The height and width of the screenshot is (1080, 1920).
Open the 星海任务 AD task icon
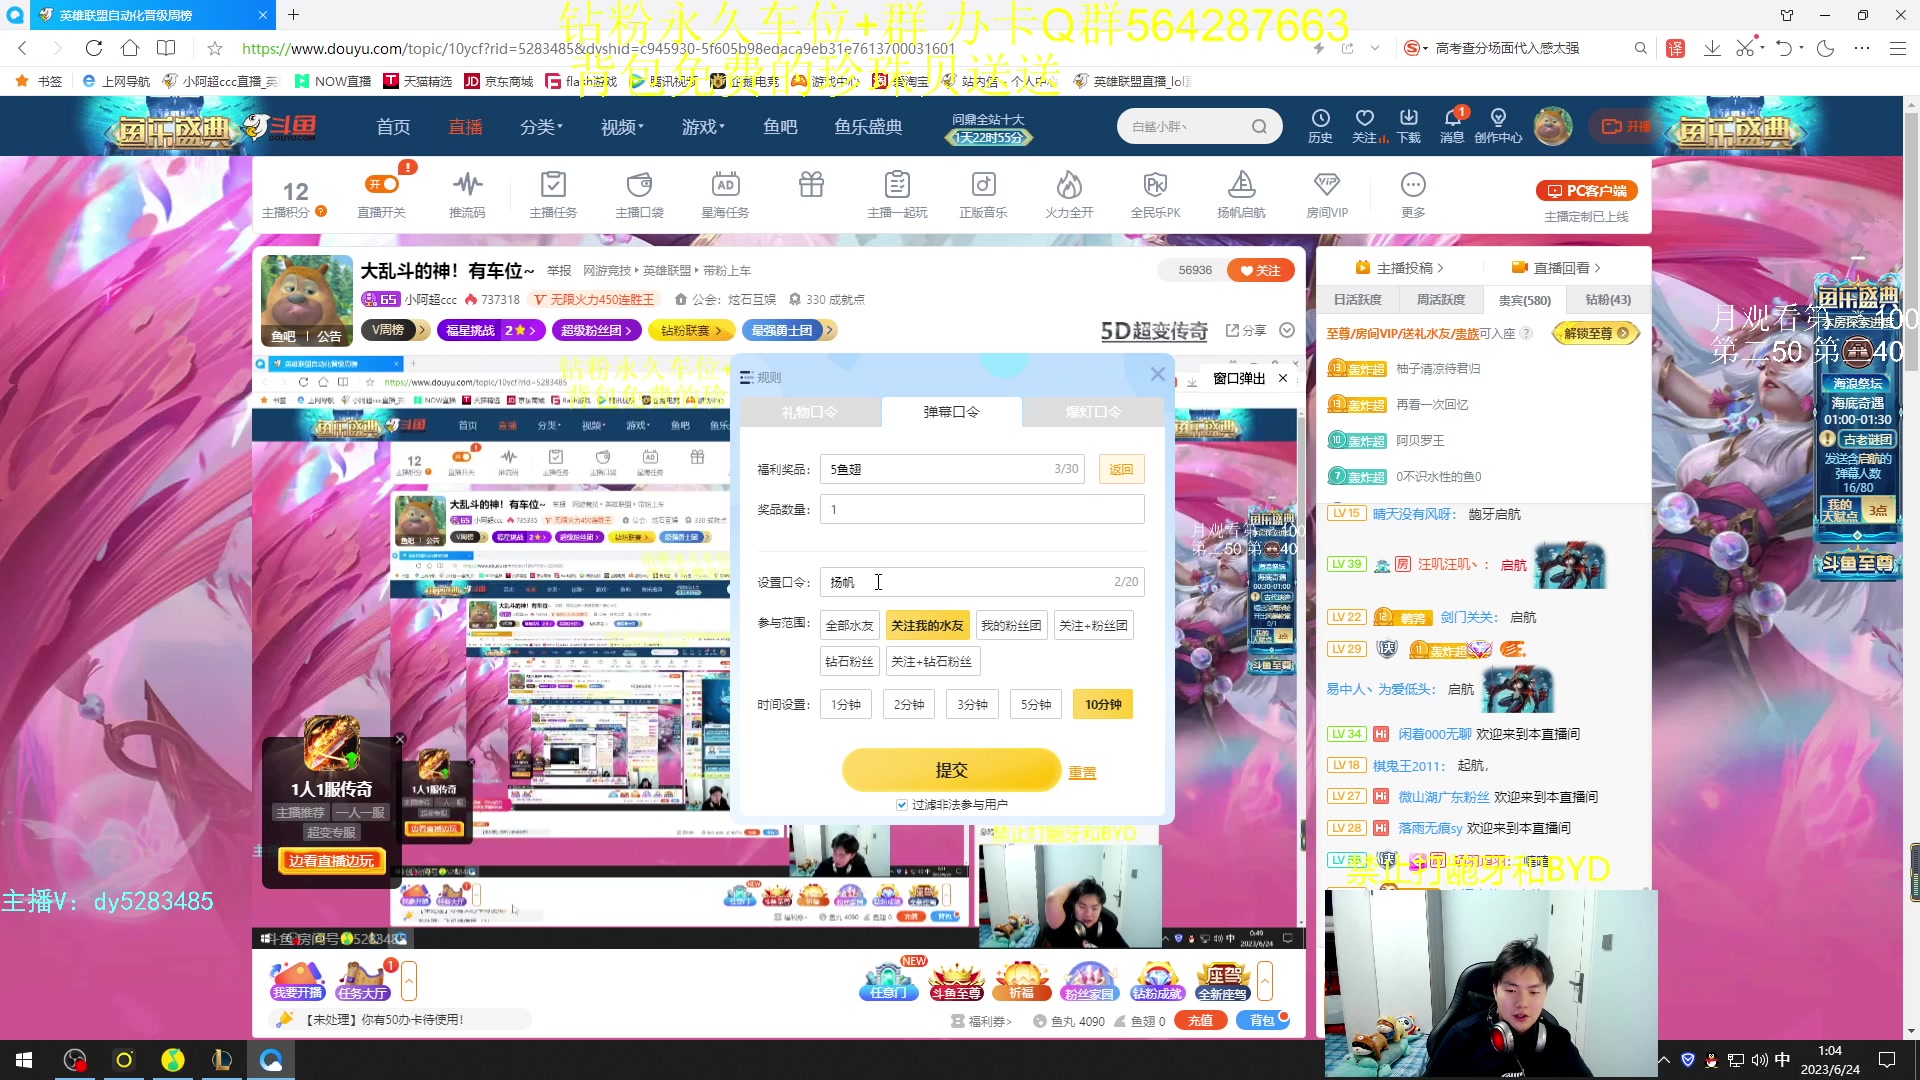click(725, 192)
